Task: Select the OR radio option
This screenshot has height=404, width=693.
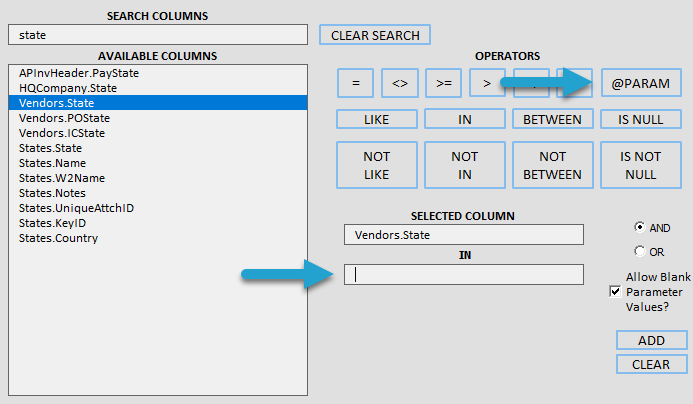Action: (640, 251)
